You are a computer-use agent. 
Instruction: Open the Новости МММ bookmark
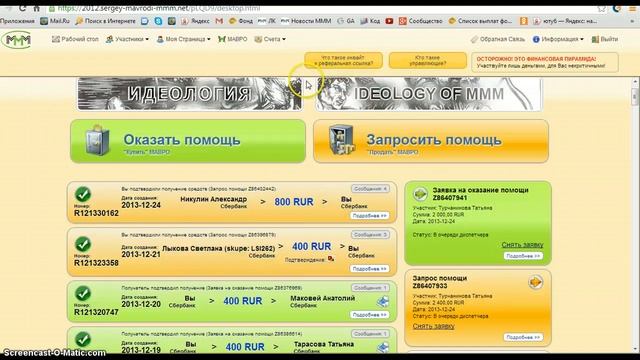(306, 21)
